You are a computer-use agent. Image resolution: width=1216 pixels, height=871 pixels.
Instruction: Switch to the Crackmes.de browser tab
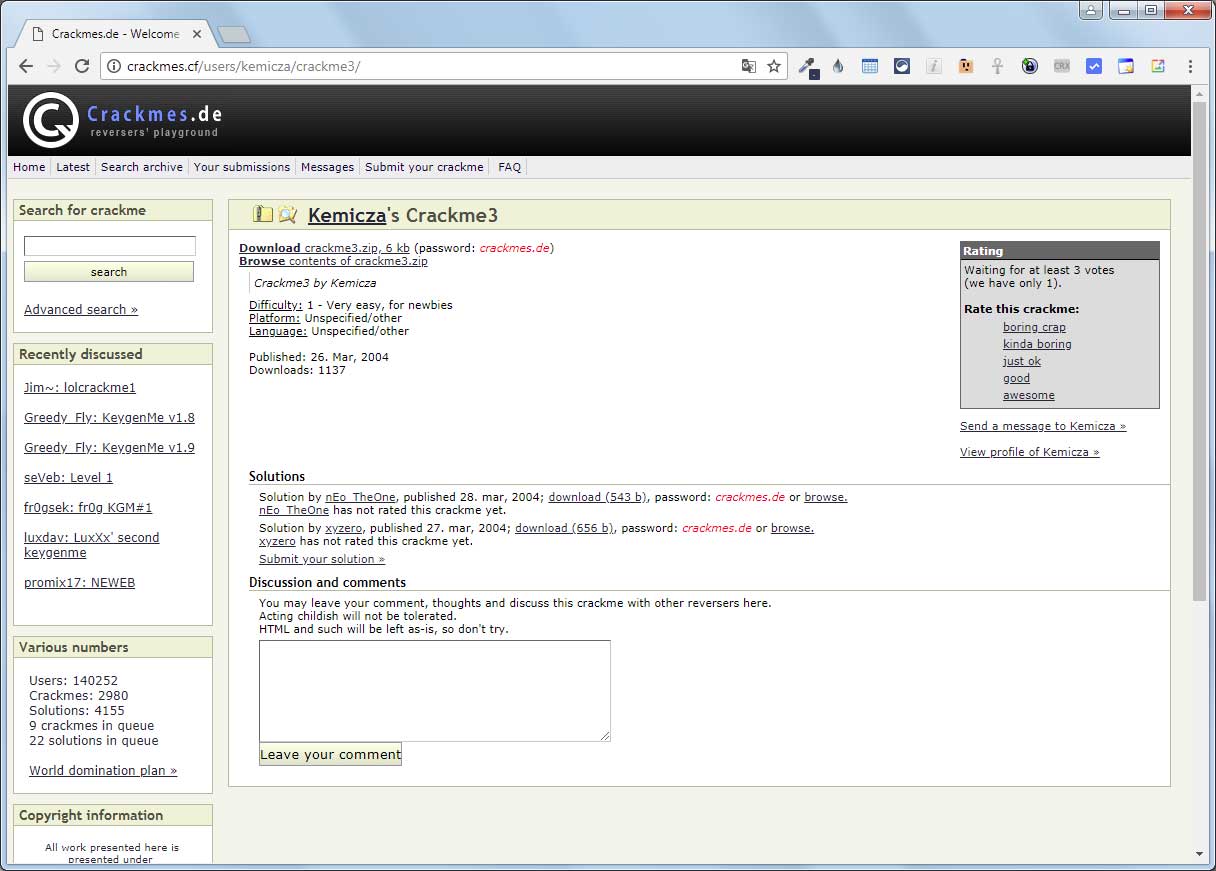114,34
